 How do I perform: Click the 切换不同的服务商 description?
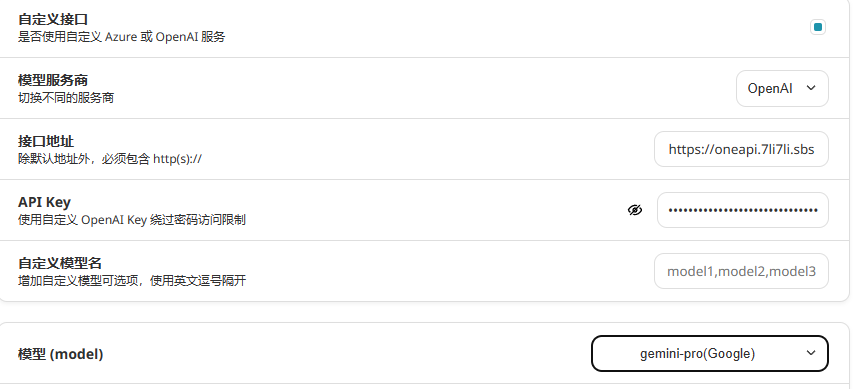click(x=66, y=98)
